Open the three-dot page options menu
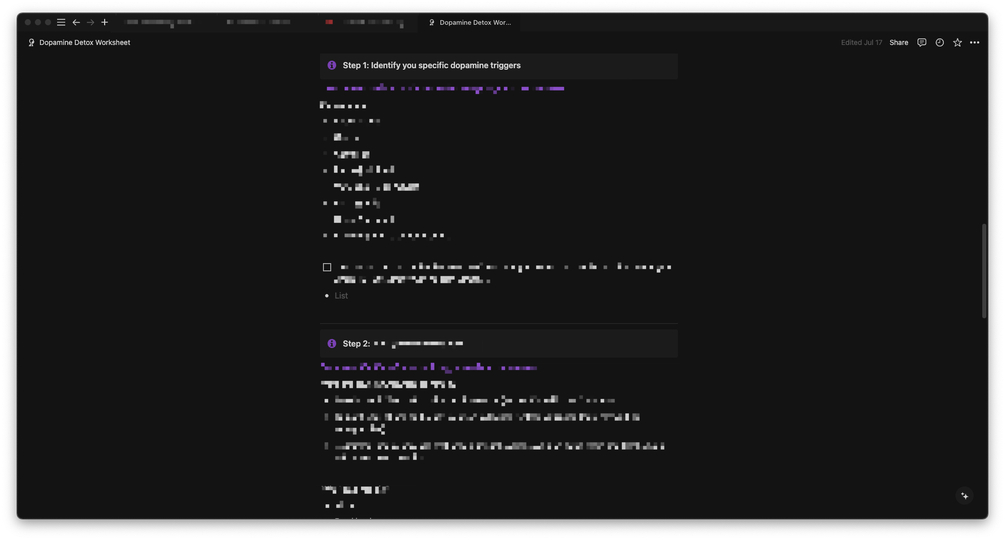The width and height of the screenshot is (1005, 540). 975,43
